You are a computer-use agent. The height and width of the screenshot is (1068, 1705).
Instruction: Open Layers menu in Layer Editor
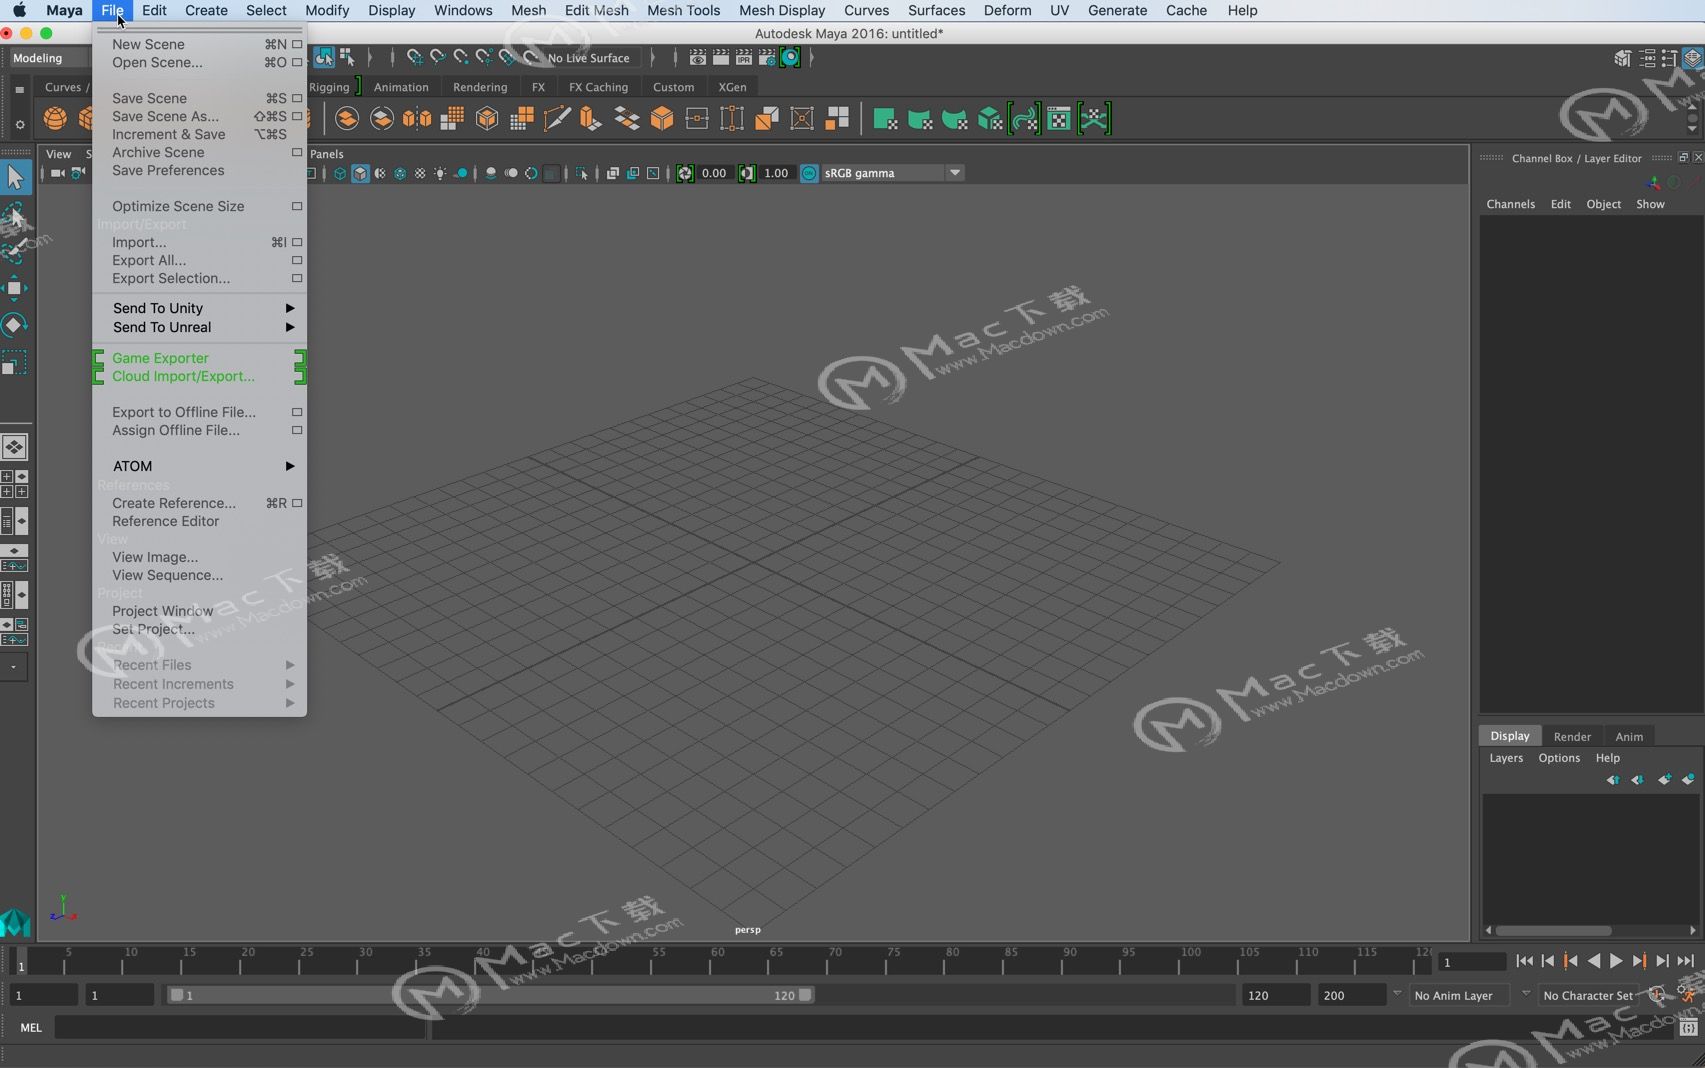pos(1506,758)
